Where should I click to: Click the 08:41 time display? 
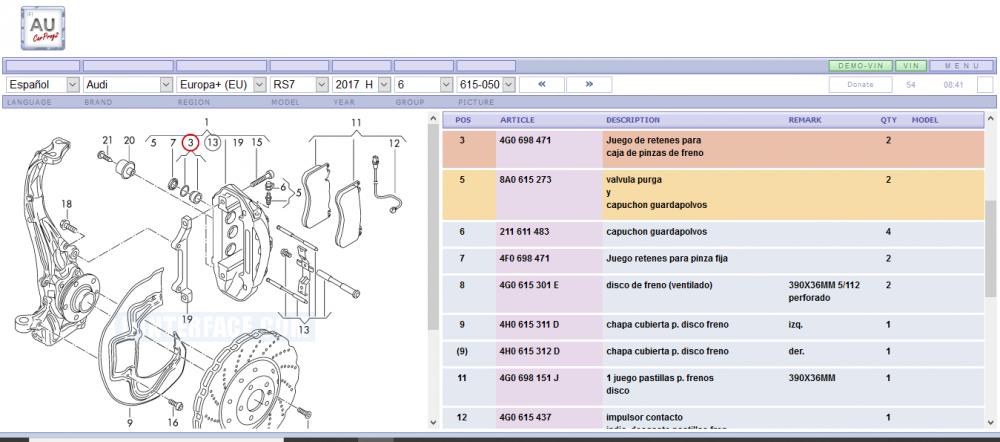tap(953, 84)
